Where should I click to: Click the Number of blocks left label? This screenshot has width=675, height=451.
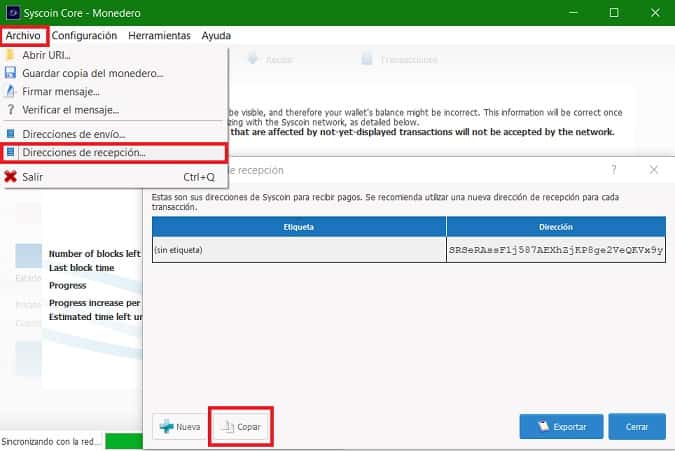[95, 254]
